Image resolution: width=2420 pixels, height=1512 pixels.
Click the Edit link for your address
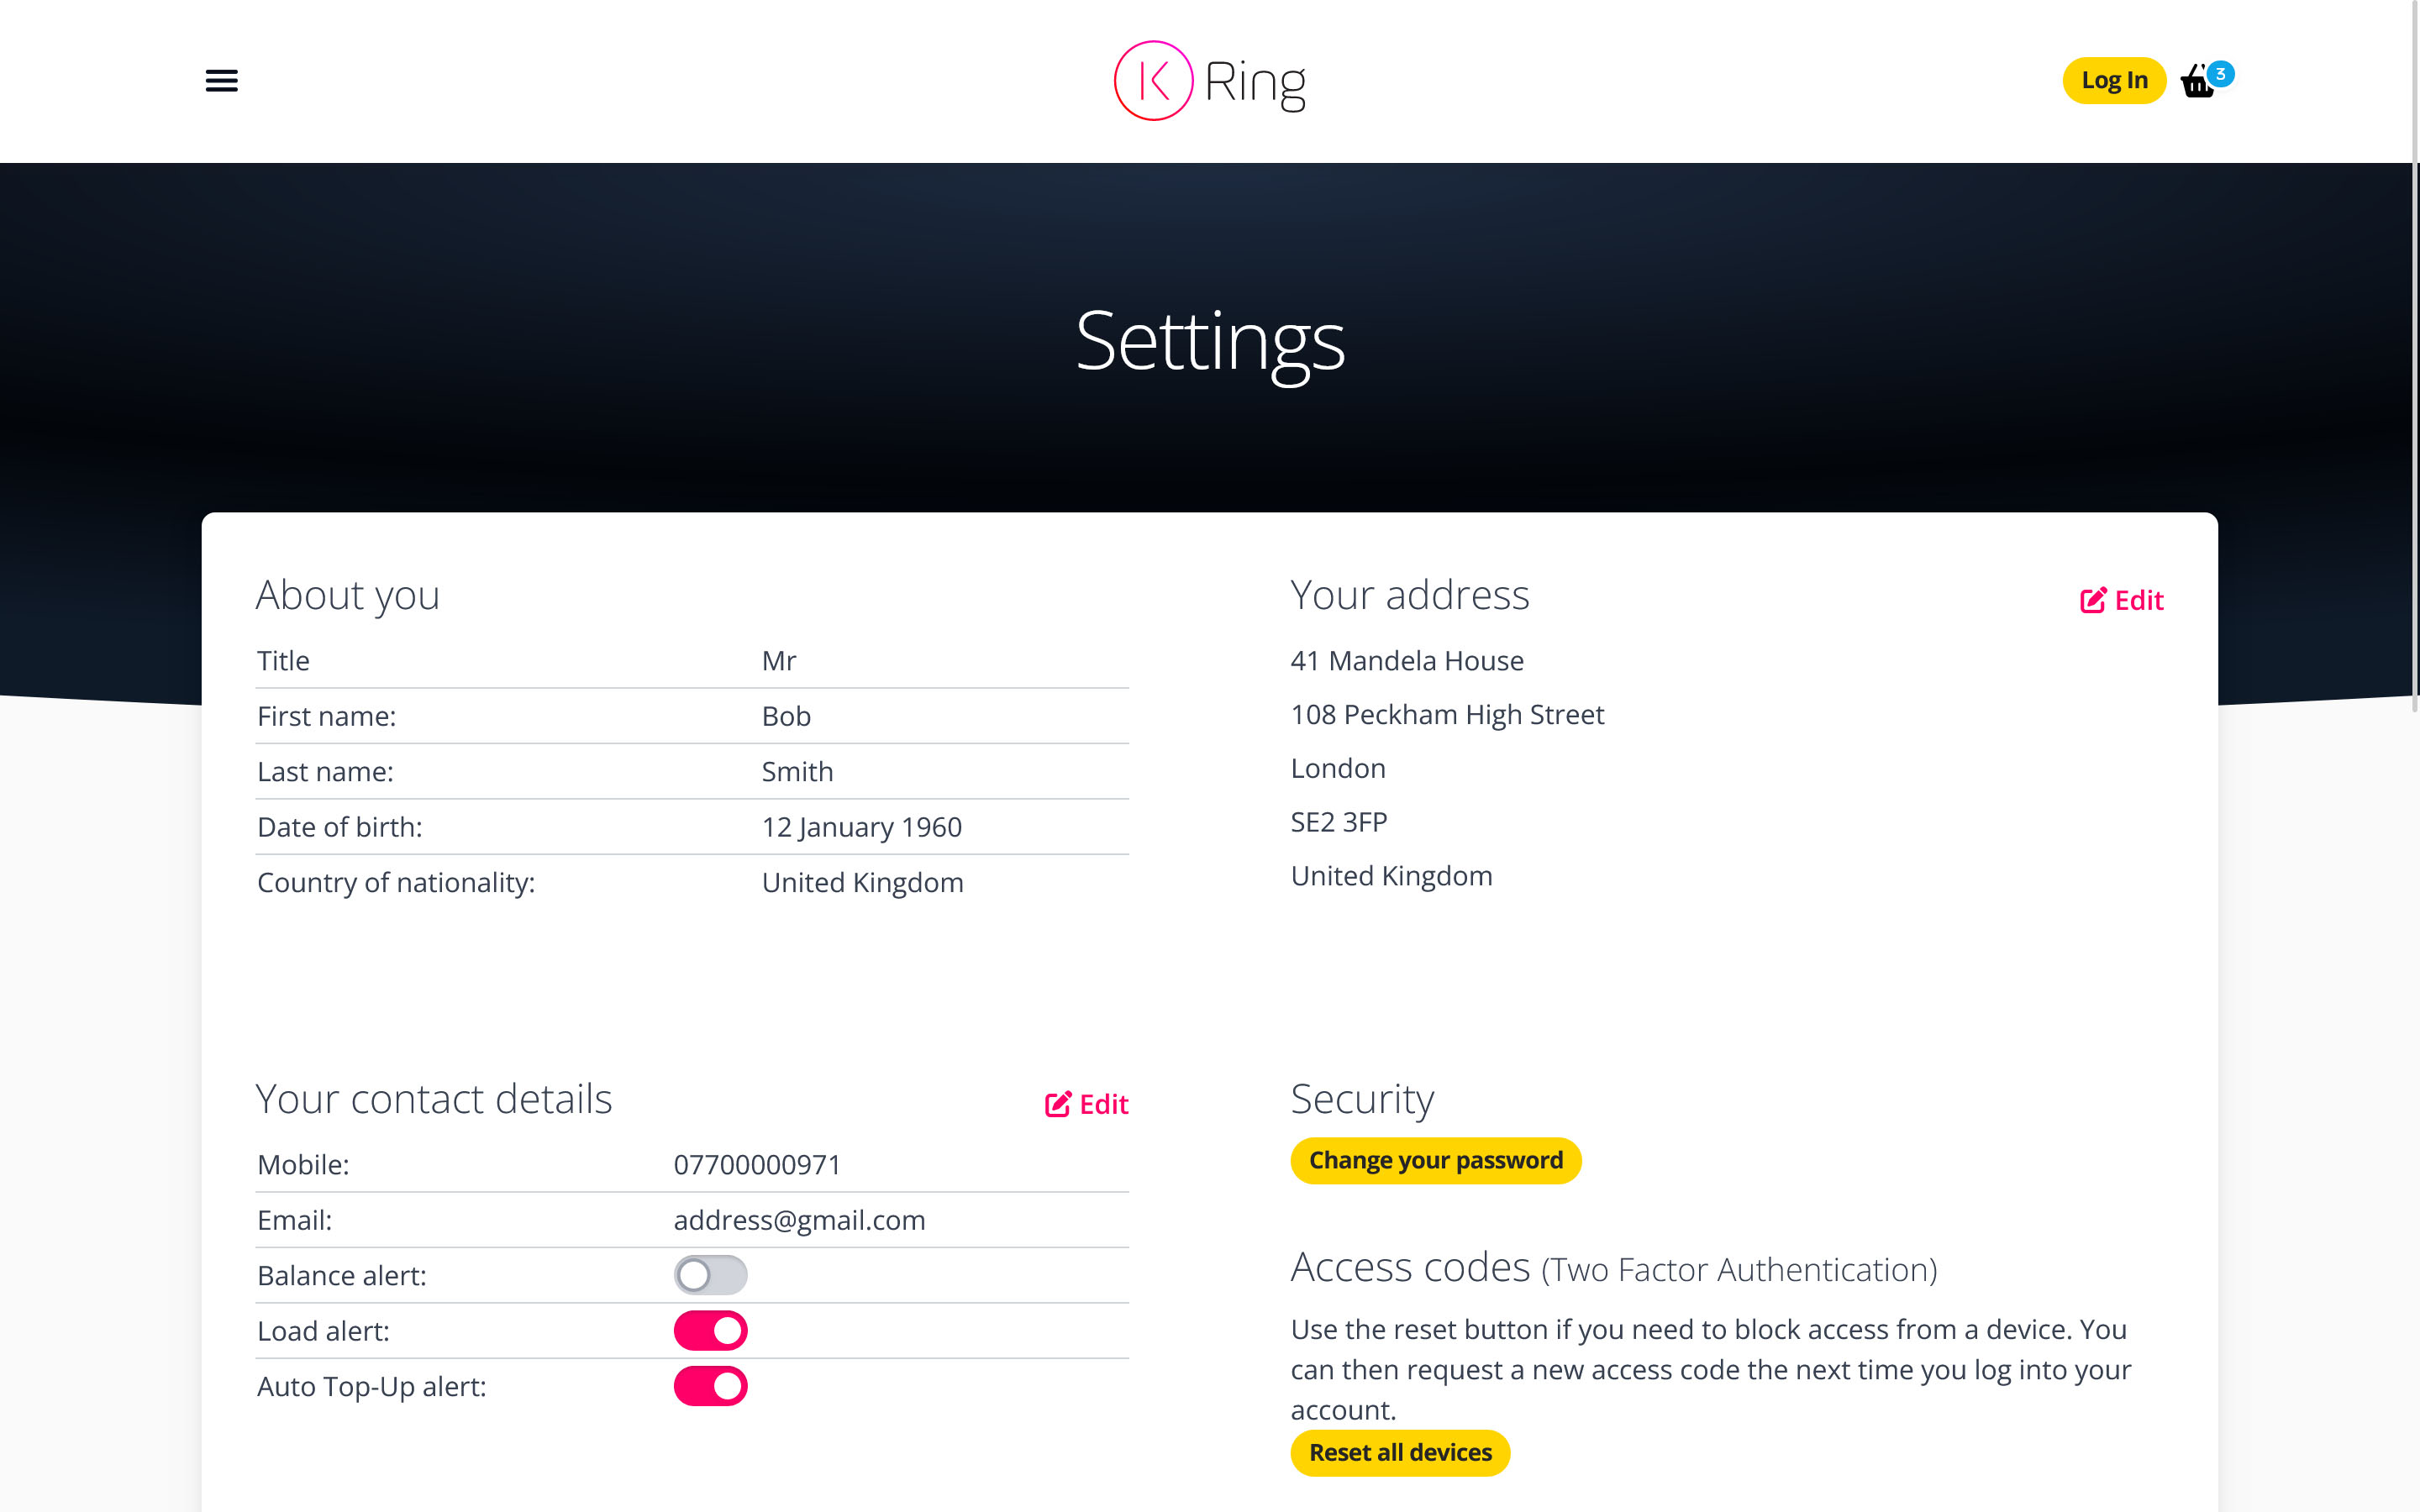pyautogui.click(x=2138, y=600)
